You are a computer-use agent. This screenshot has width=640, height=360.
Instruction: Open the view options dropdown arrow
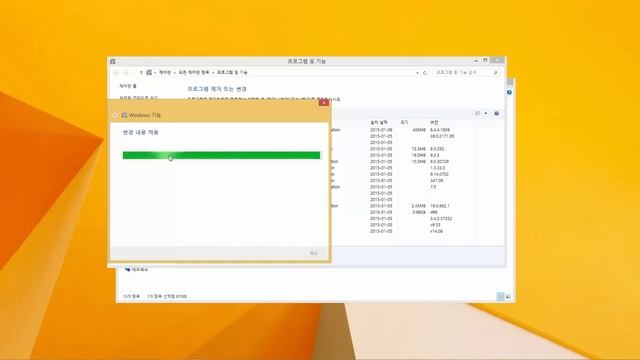485,113
